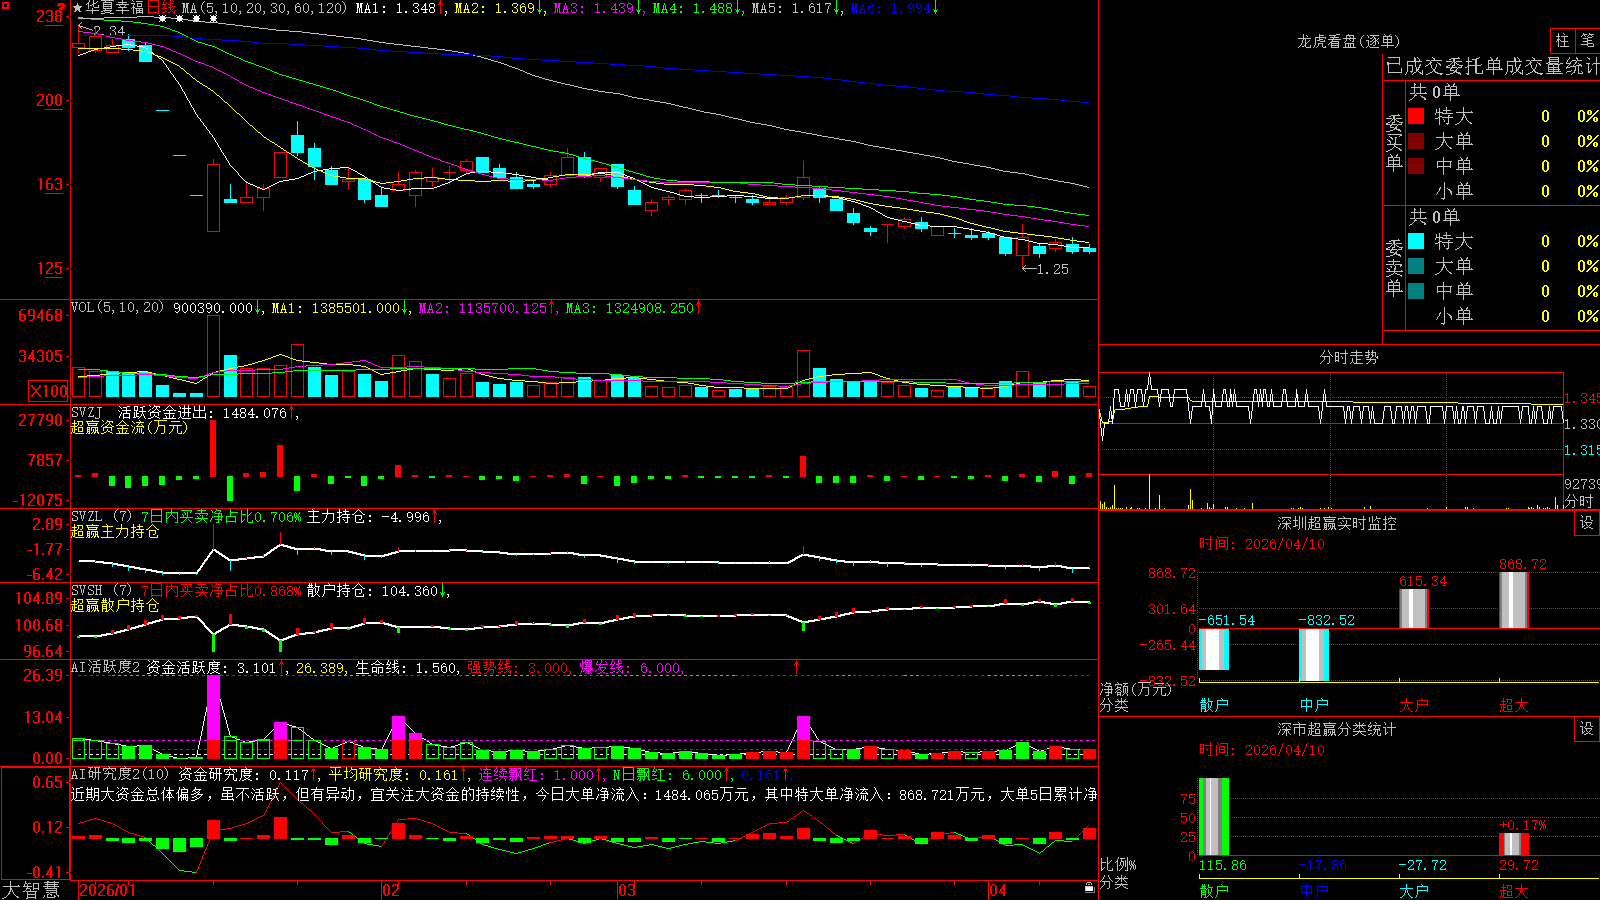
Task: Jump to month 03 on the time axis
Action: 627,890
